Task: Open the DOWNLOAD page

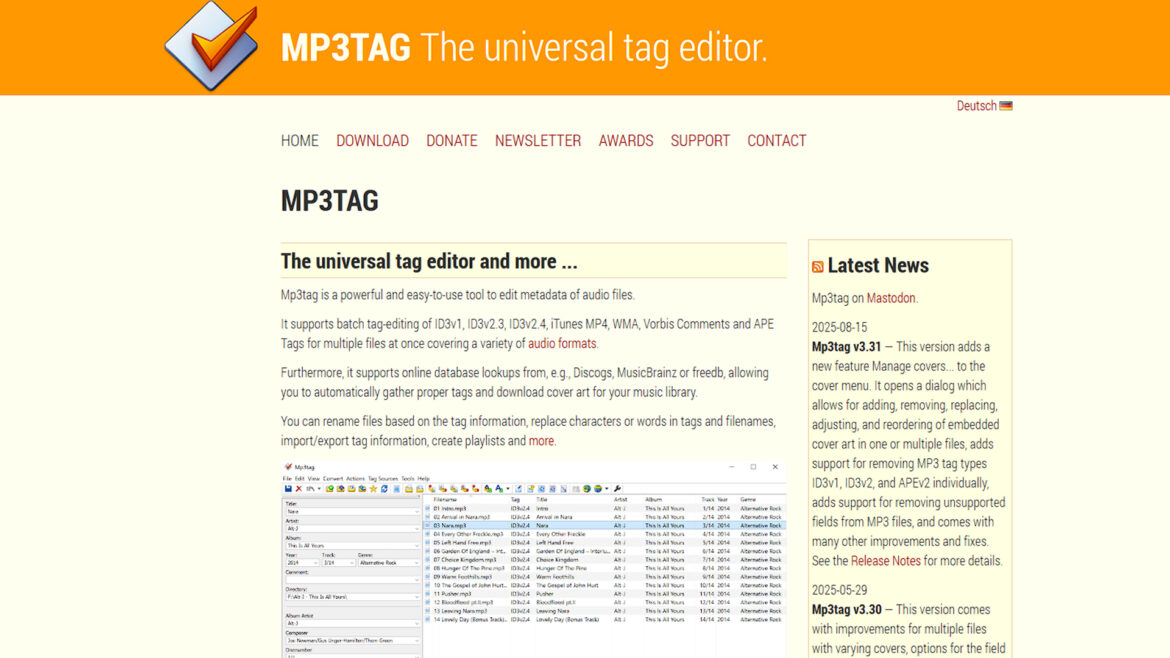Action: point(372,140)
